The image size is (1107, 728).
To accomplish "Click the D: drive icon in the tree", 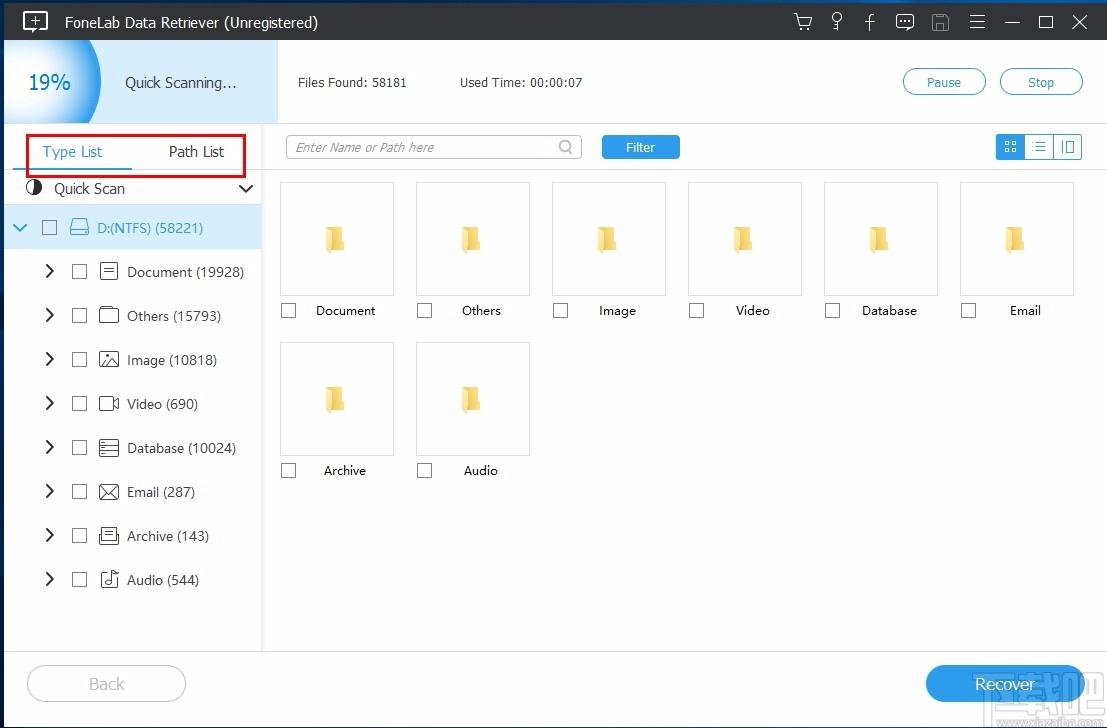I will [x=79, y=227].
